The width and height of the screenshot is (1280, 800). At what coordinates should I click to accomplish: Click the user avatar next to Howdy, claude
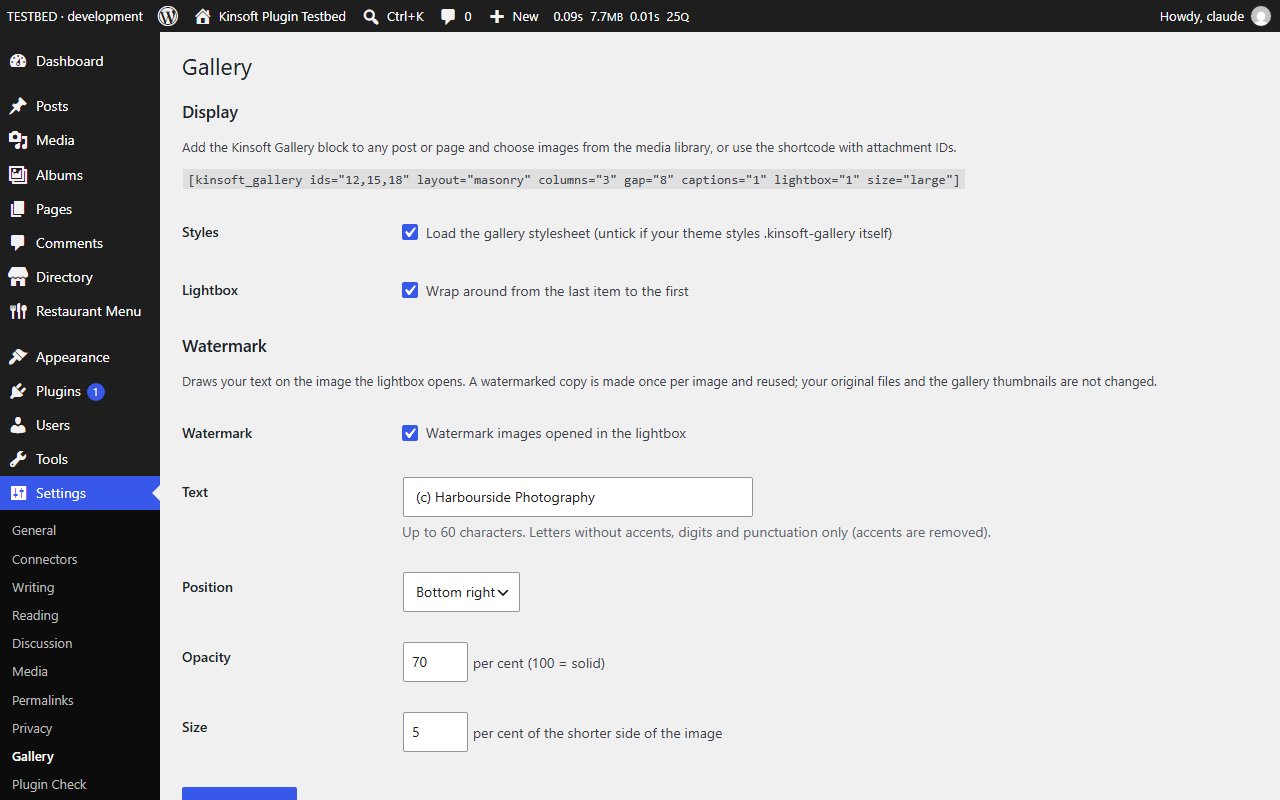[1260, 16]
